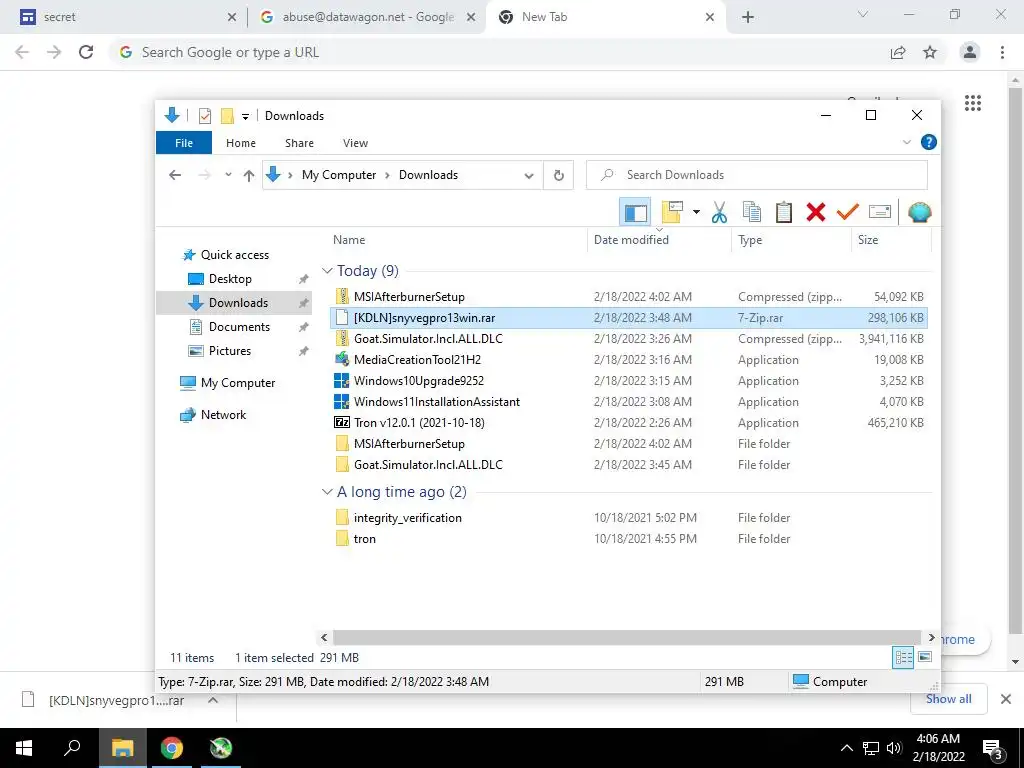The width and height of the screenshot is (1024, 768).
Task: Select Tron v12.0.1 (2021-10-18) file
Action: tap(628, 423)
